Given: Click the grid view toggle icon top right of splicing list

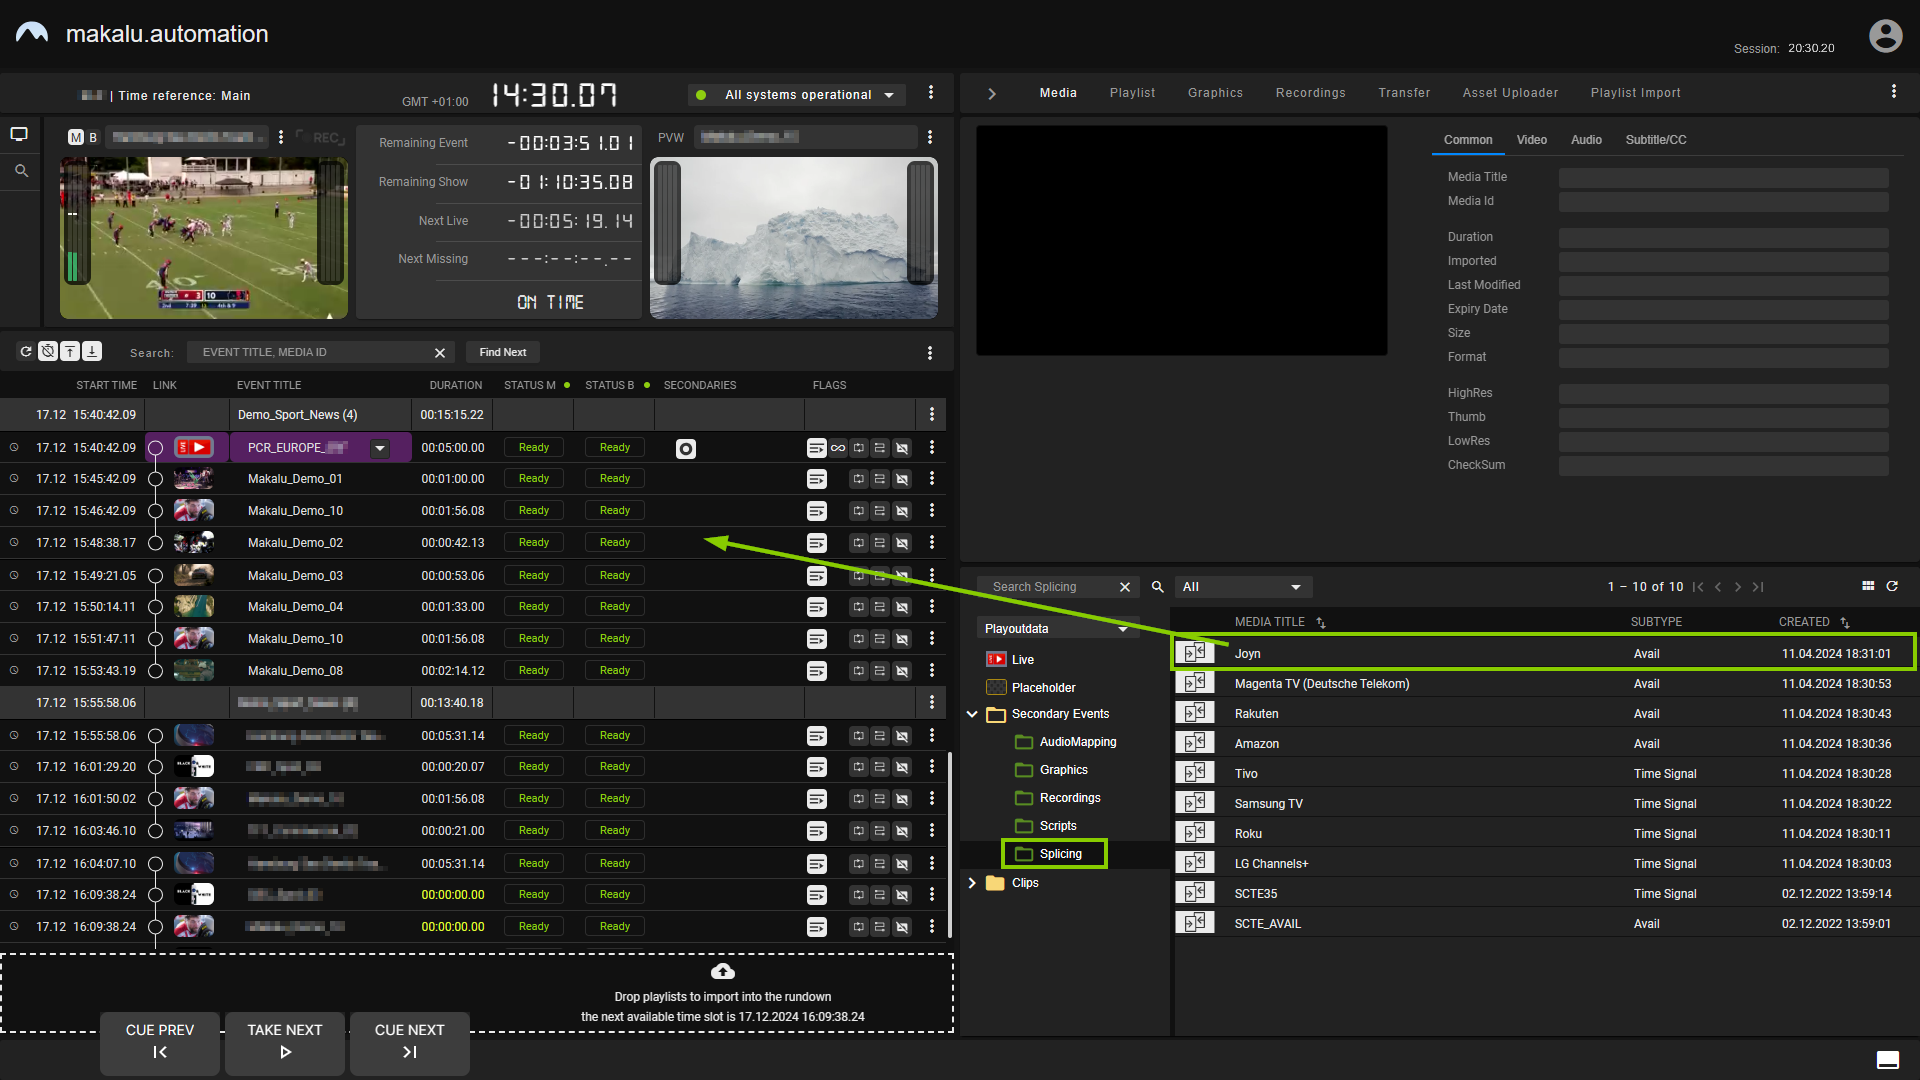Looking at the screenshot, I should (1869, 585).
